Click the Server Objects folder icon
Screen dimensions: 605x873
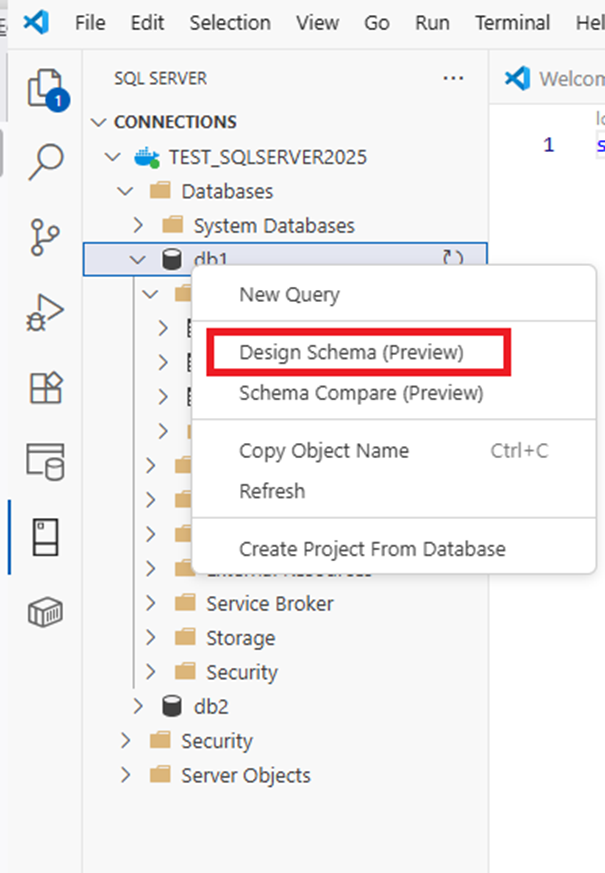click(160, 775)
